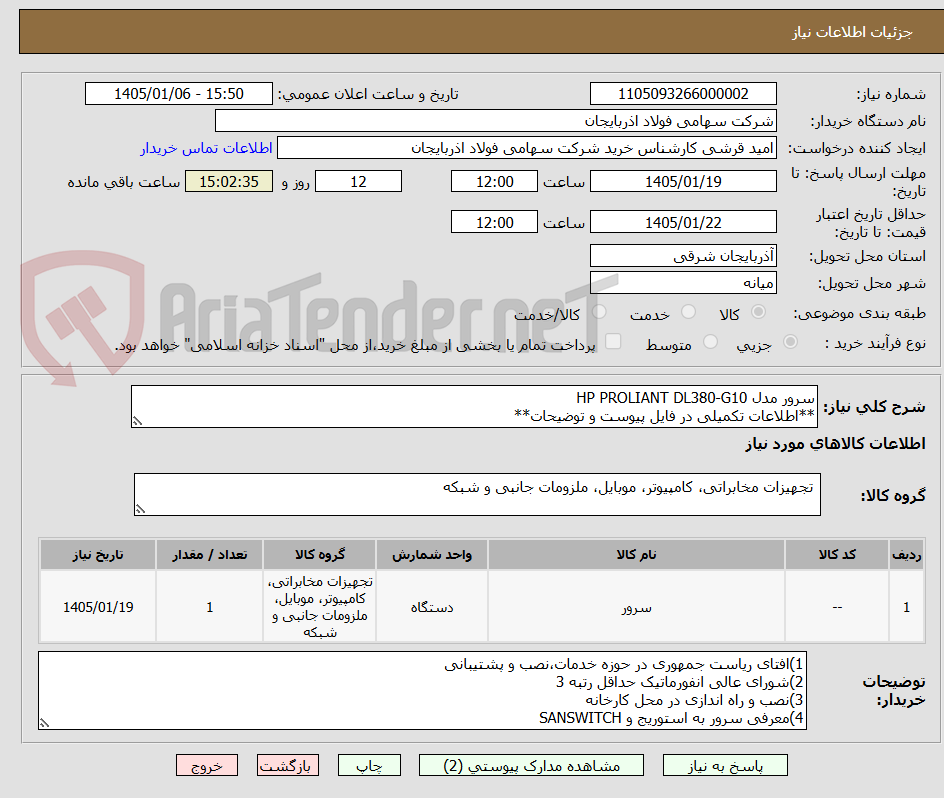Click the response deadline date 1405/01/19 field
The width and height of the screenshot is (944, 798).
683,181
